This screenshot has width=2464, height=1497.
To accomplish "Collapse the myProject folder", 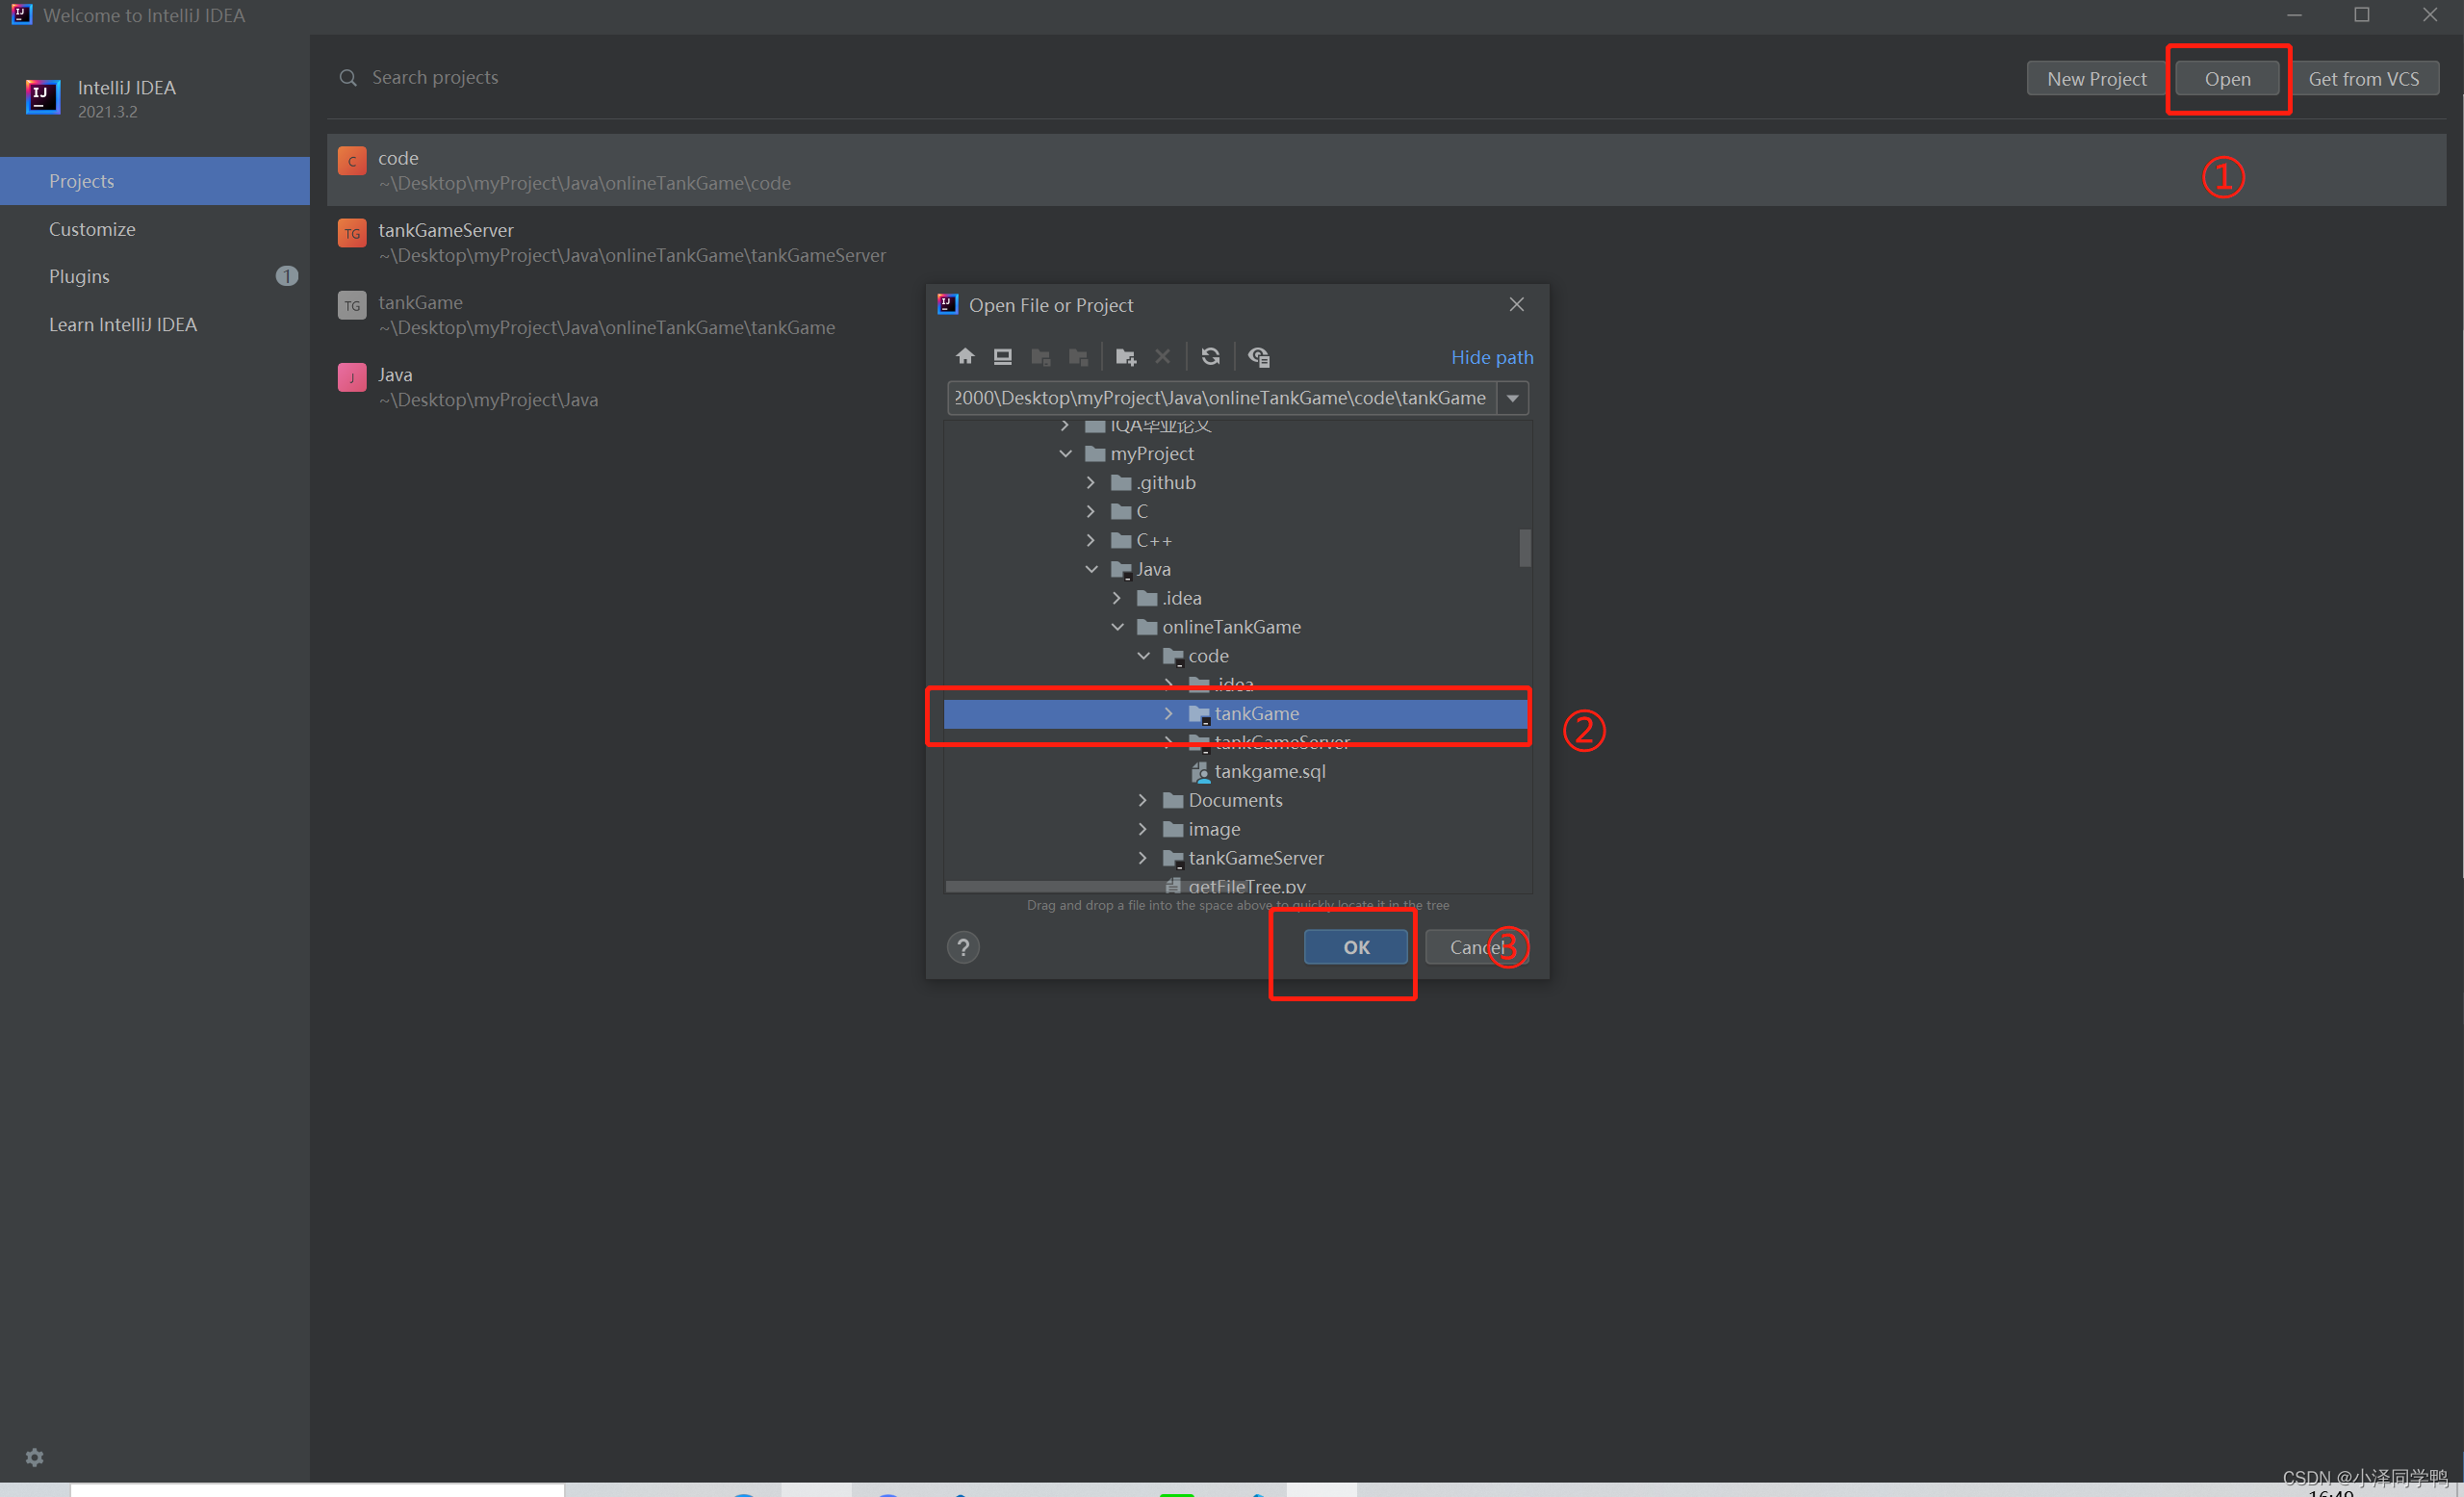I will pos(1066,454).
